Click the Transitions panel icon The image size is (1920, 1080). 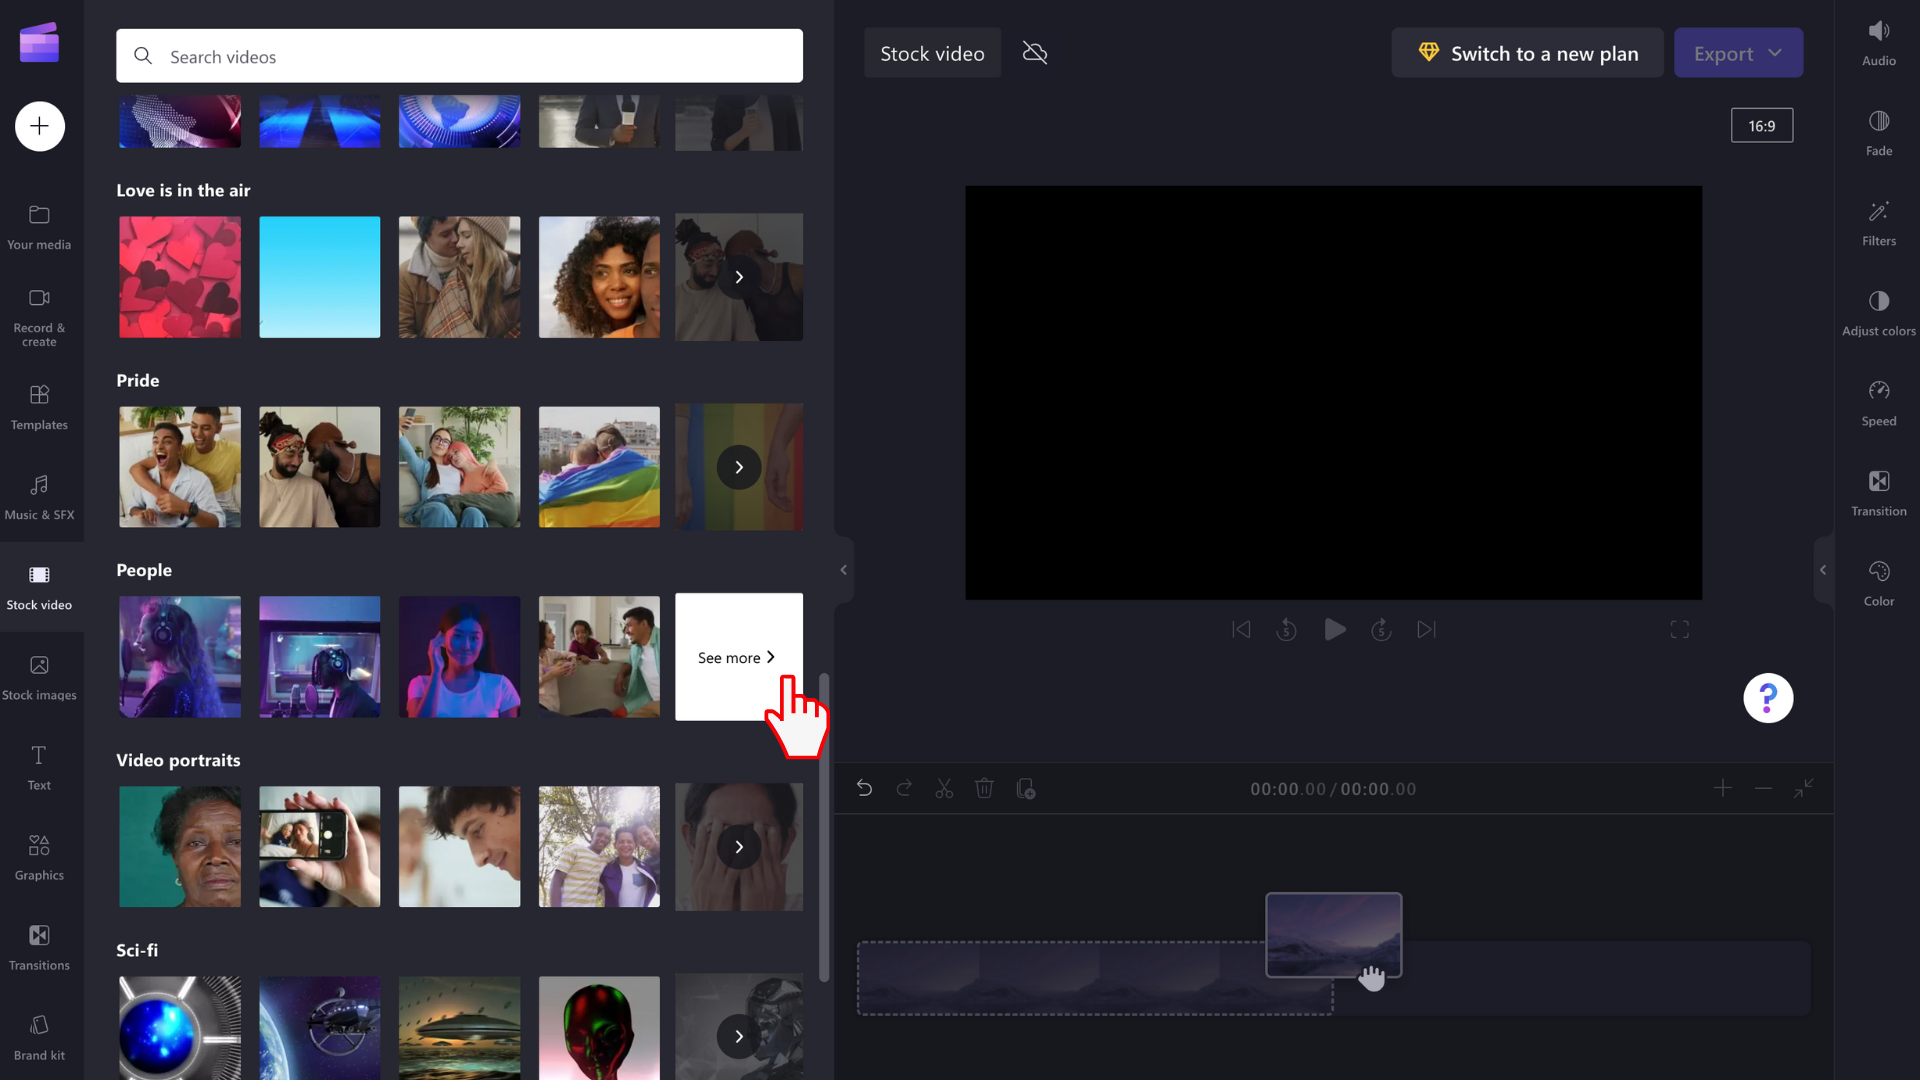tap(38, 945)
